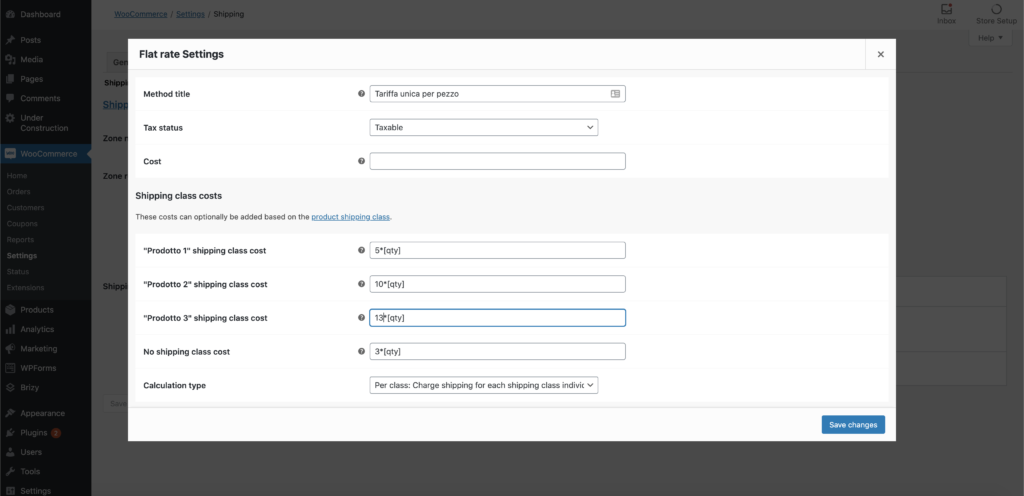Close the Flat rate Settings dialog
The height and width of the screenshot is (496, 1024).
880,54
